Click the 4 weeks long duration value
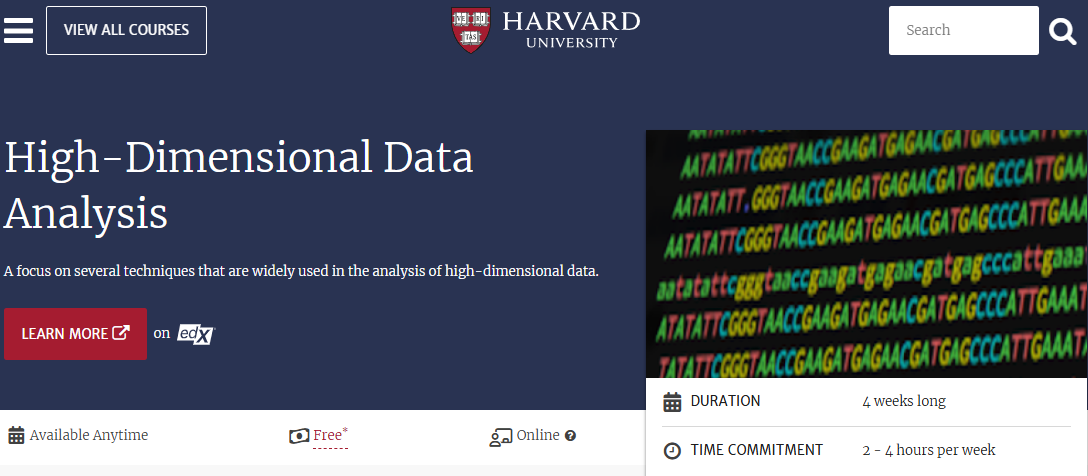Image resolution: width=1088 pixels, height=476 pixels. click(x=904, y=402)
